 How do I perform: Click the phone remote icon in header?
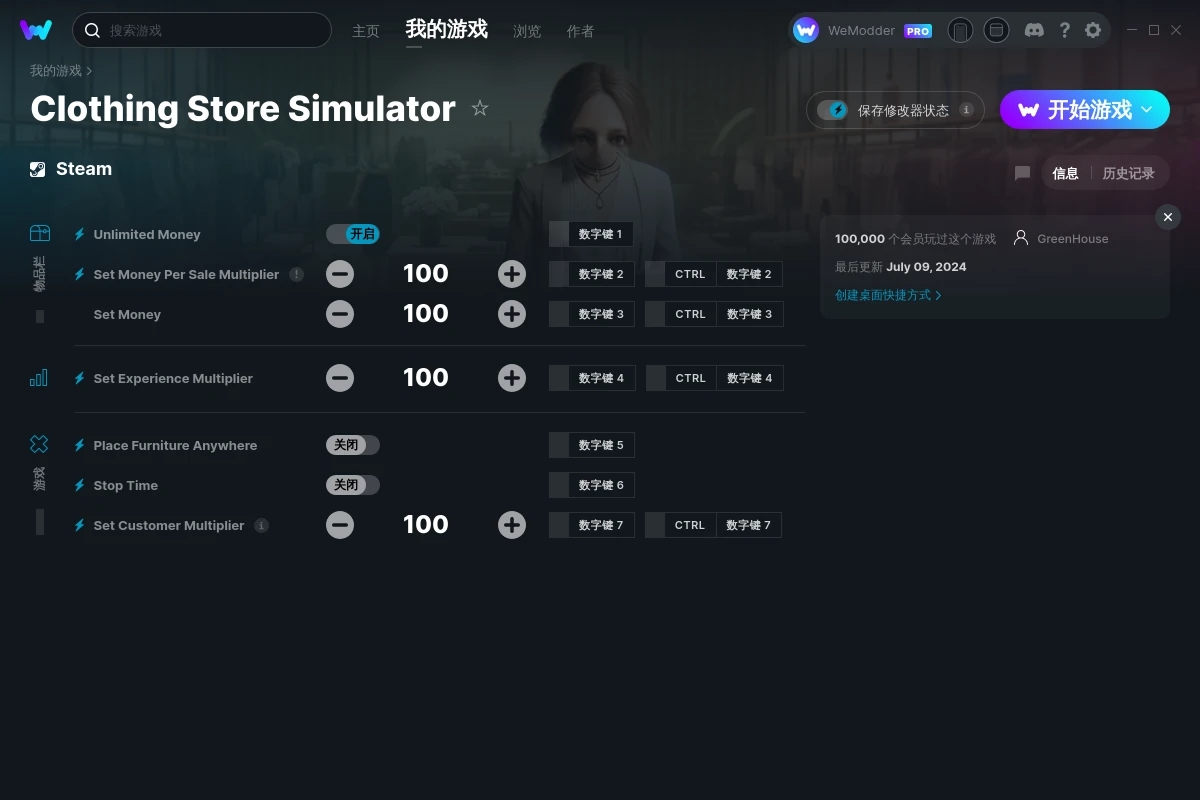[960, 30]
